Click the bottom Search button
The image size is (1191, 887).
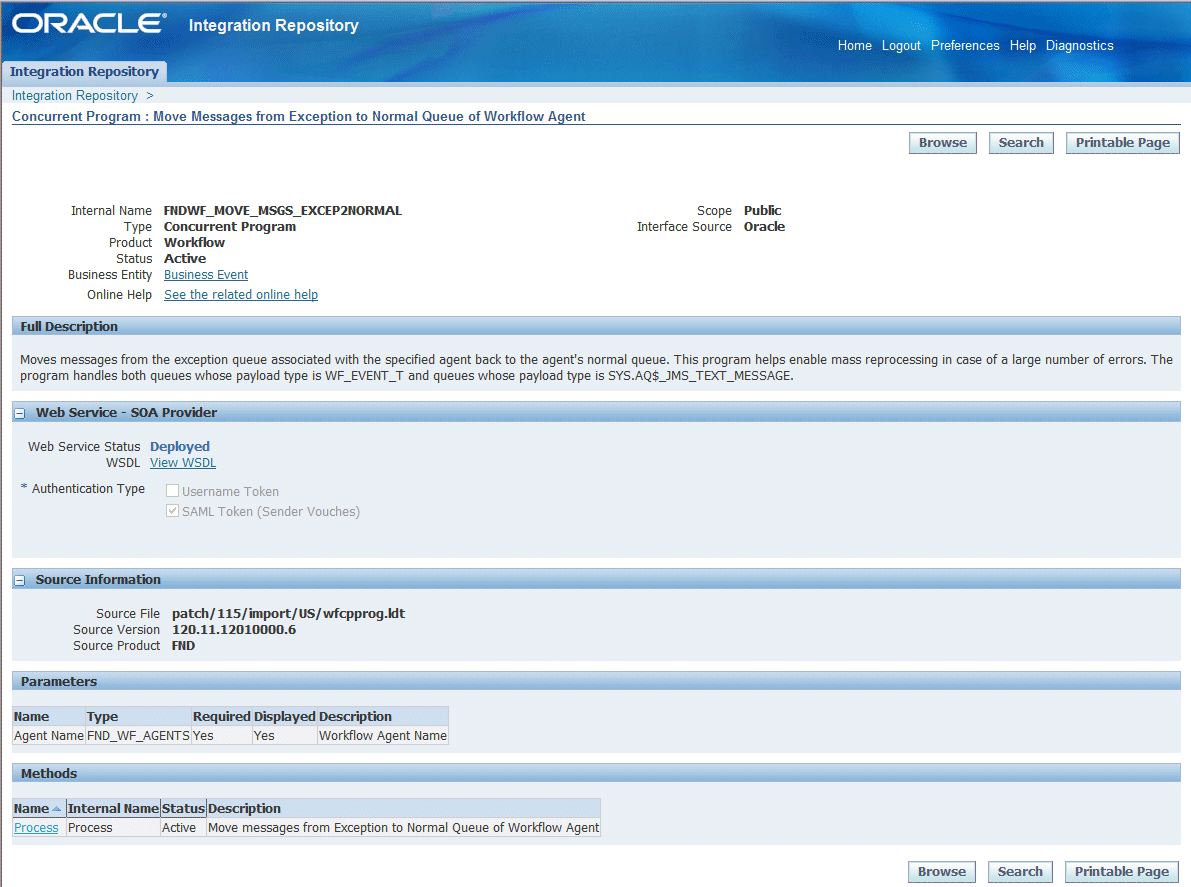[x=1020, y=872]
